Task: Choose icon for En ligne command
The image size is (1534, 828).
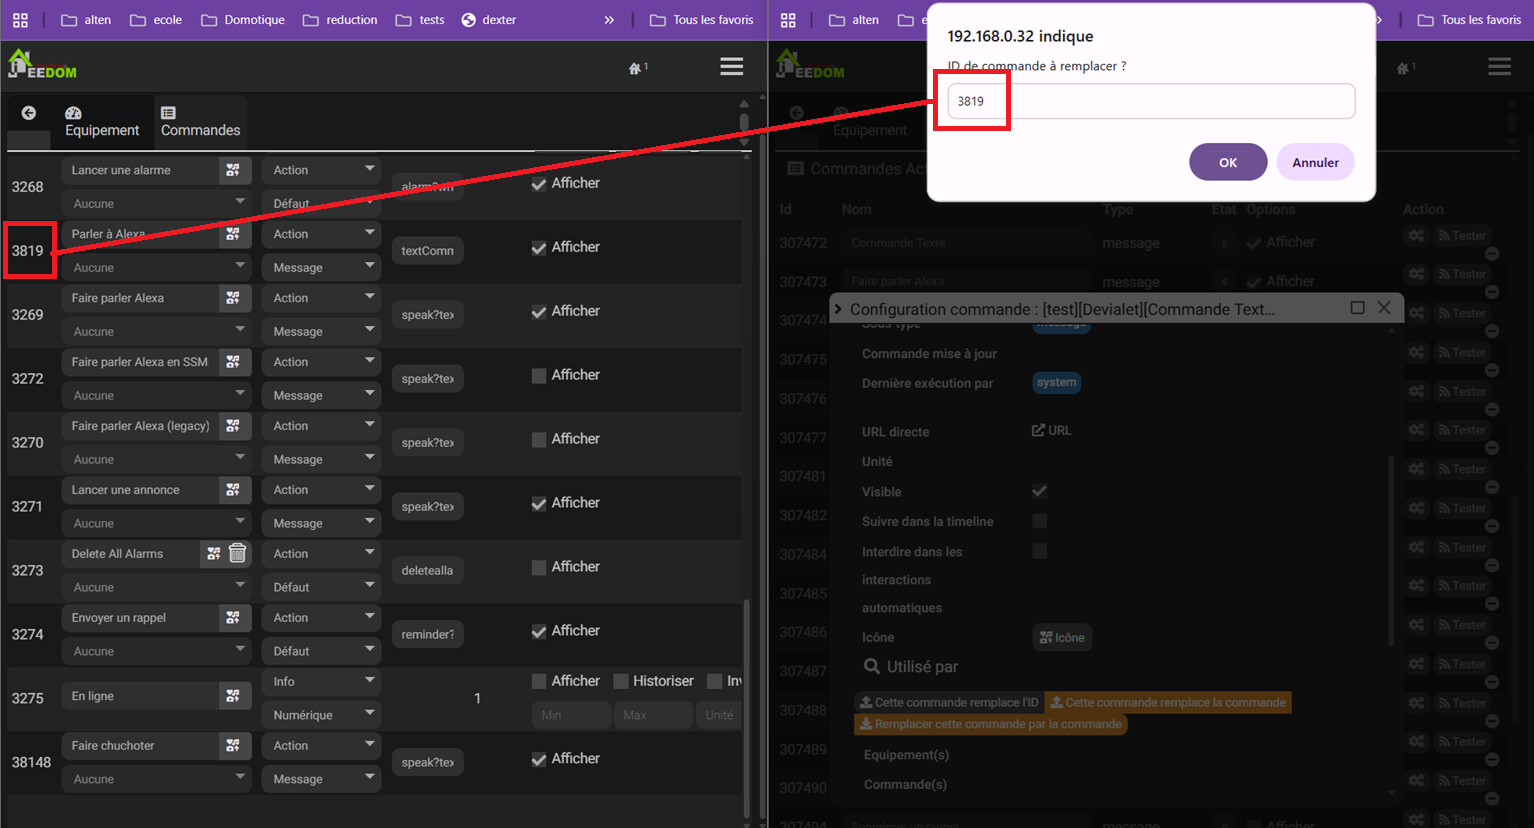Action: click(x=233, y=696)
